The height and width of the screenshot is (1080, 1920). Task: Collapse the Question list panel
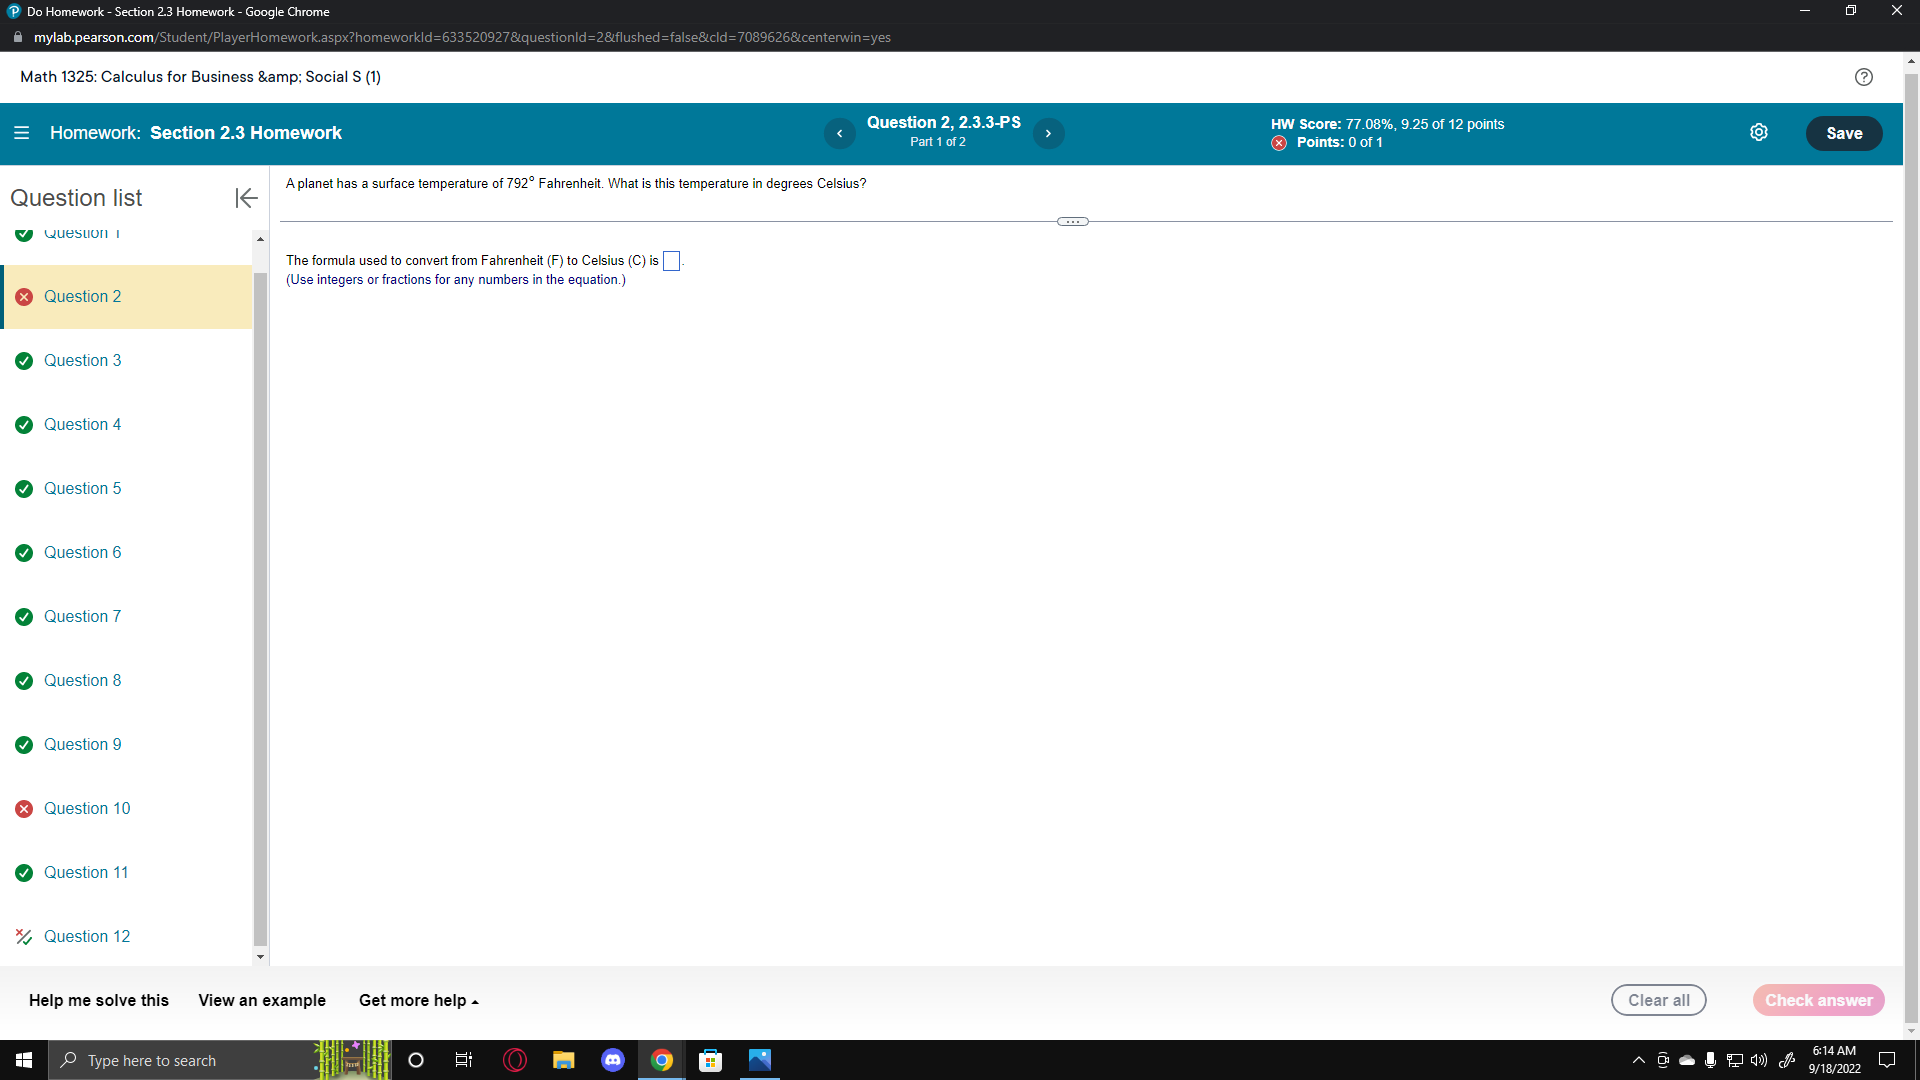coord(245,198)
